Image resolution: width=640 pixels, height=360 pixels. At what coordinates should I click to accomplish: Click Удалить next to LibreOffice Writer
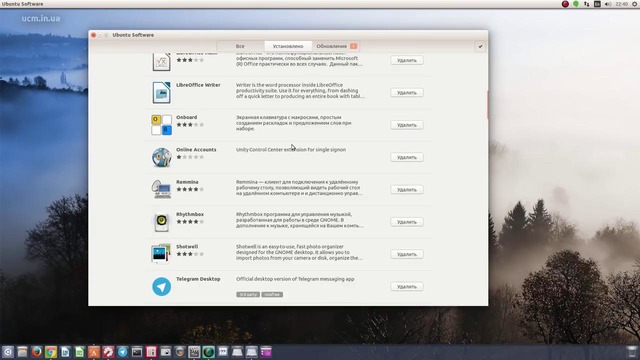pos(407,93)
